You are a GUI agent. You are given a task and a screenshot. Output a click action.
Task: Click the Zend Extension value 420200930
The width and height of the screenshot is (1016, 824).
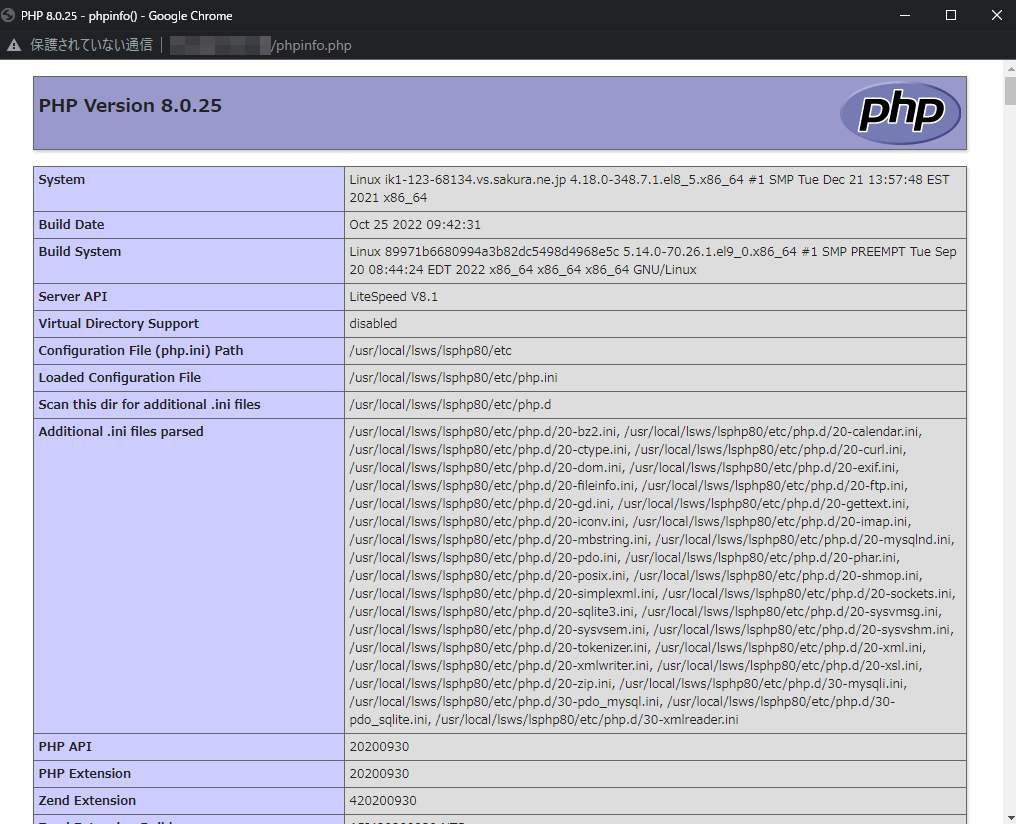[x=382, y=801]
